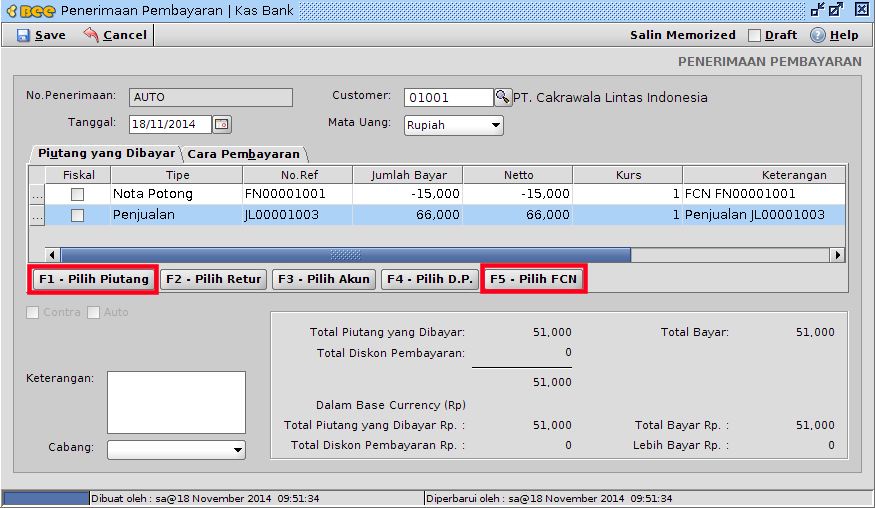
Task: Click the Netto column header
Action: click(518, 175)
